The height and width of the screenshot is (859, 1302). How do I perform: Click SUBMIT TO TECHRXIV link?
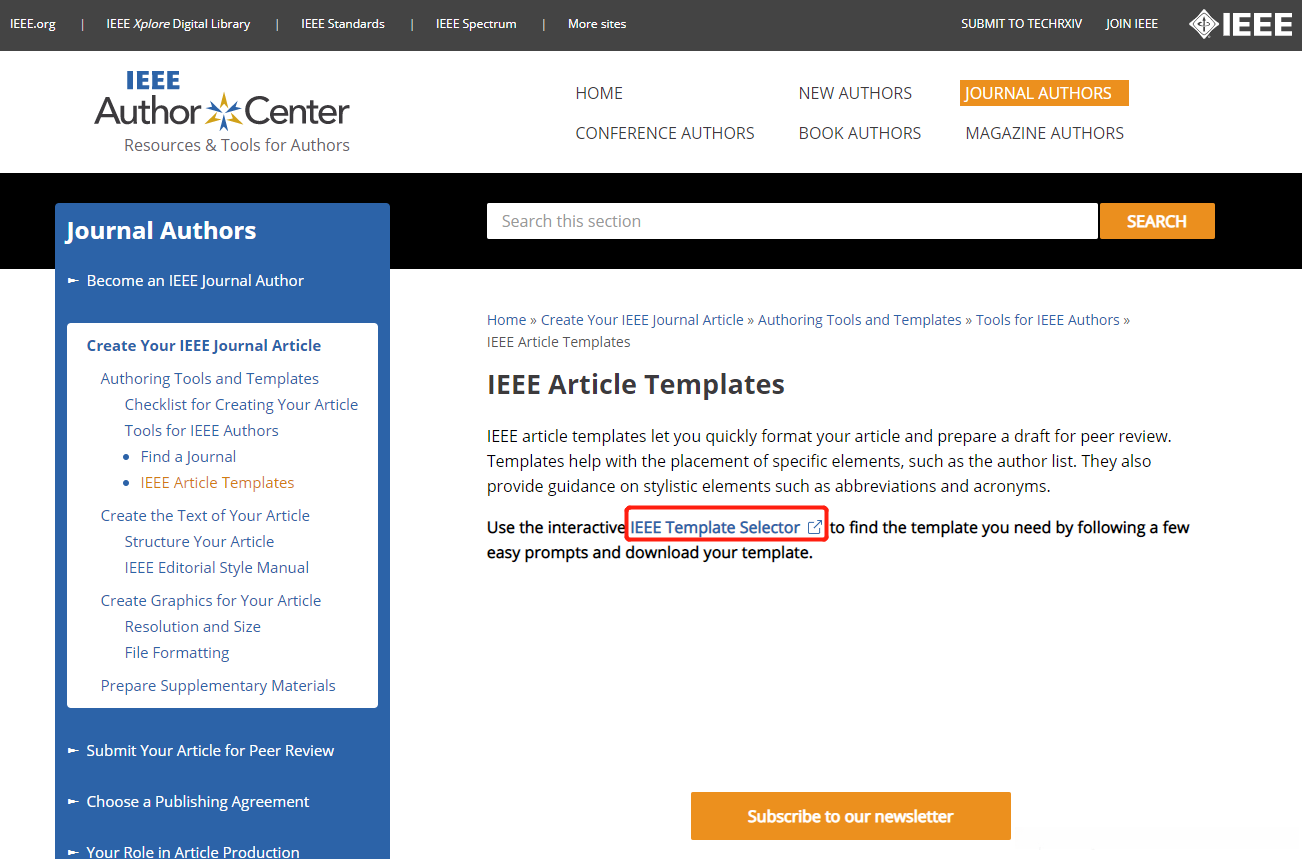pos(1022,24)
